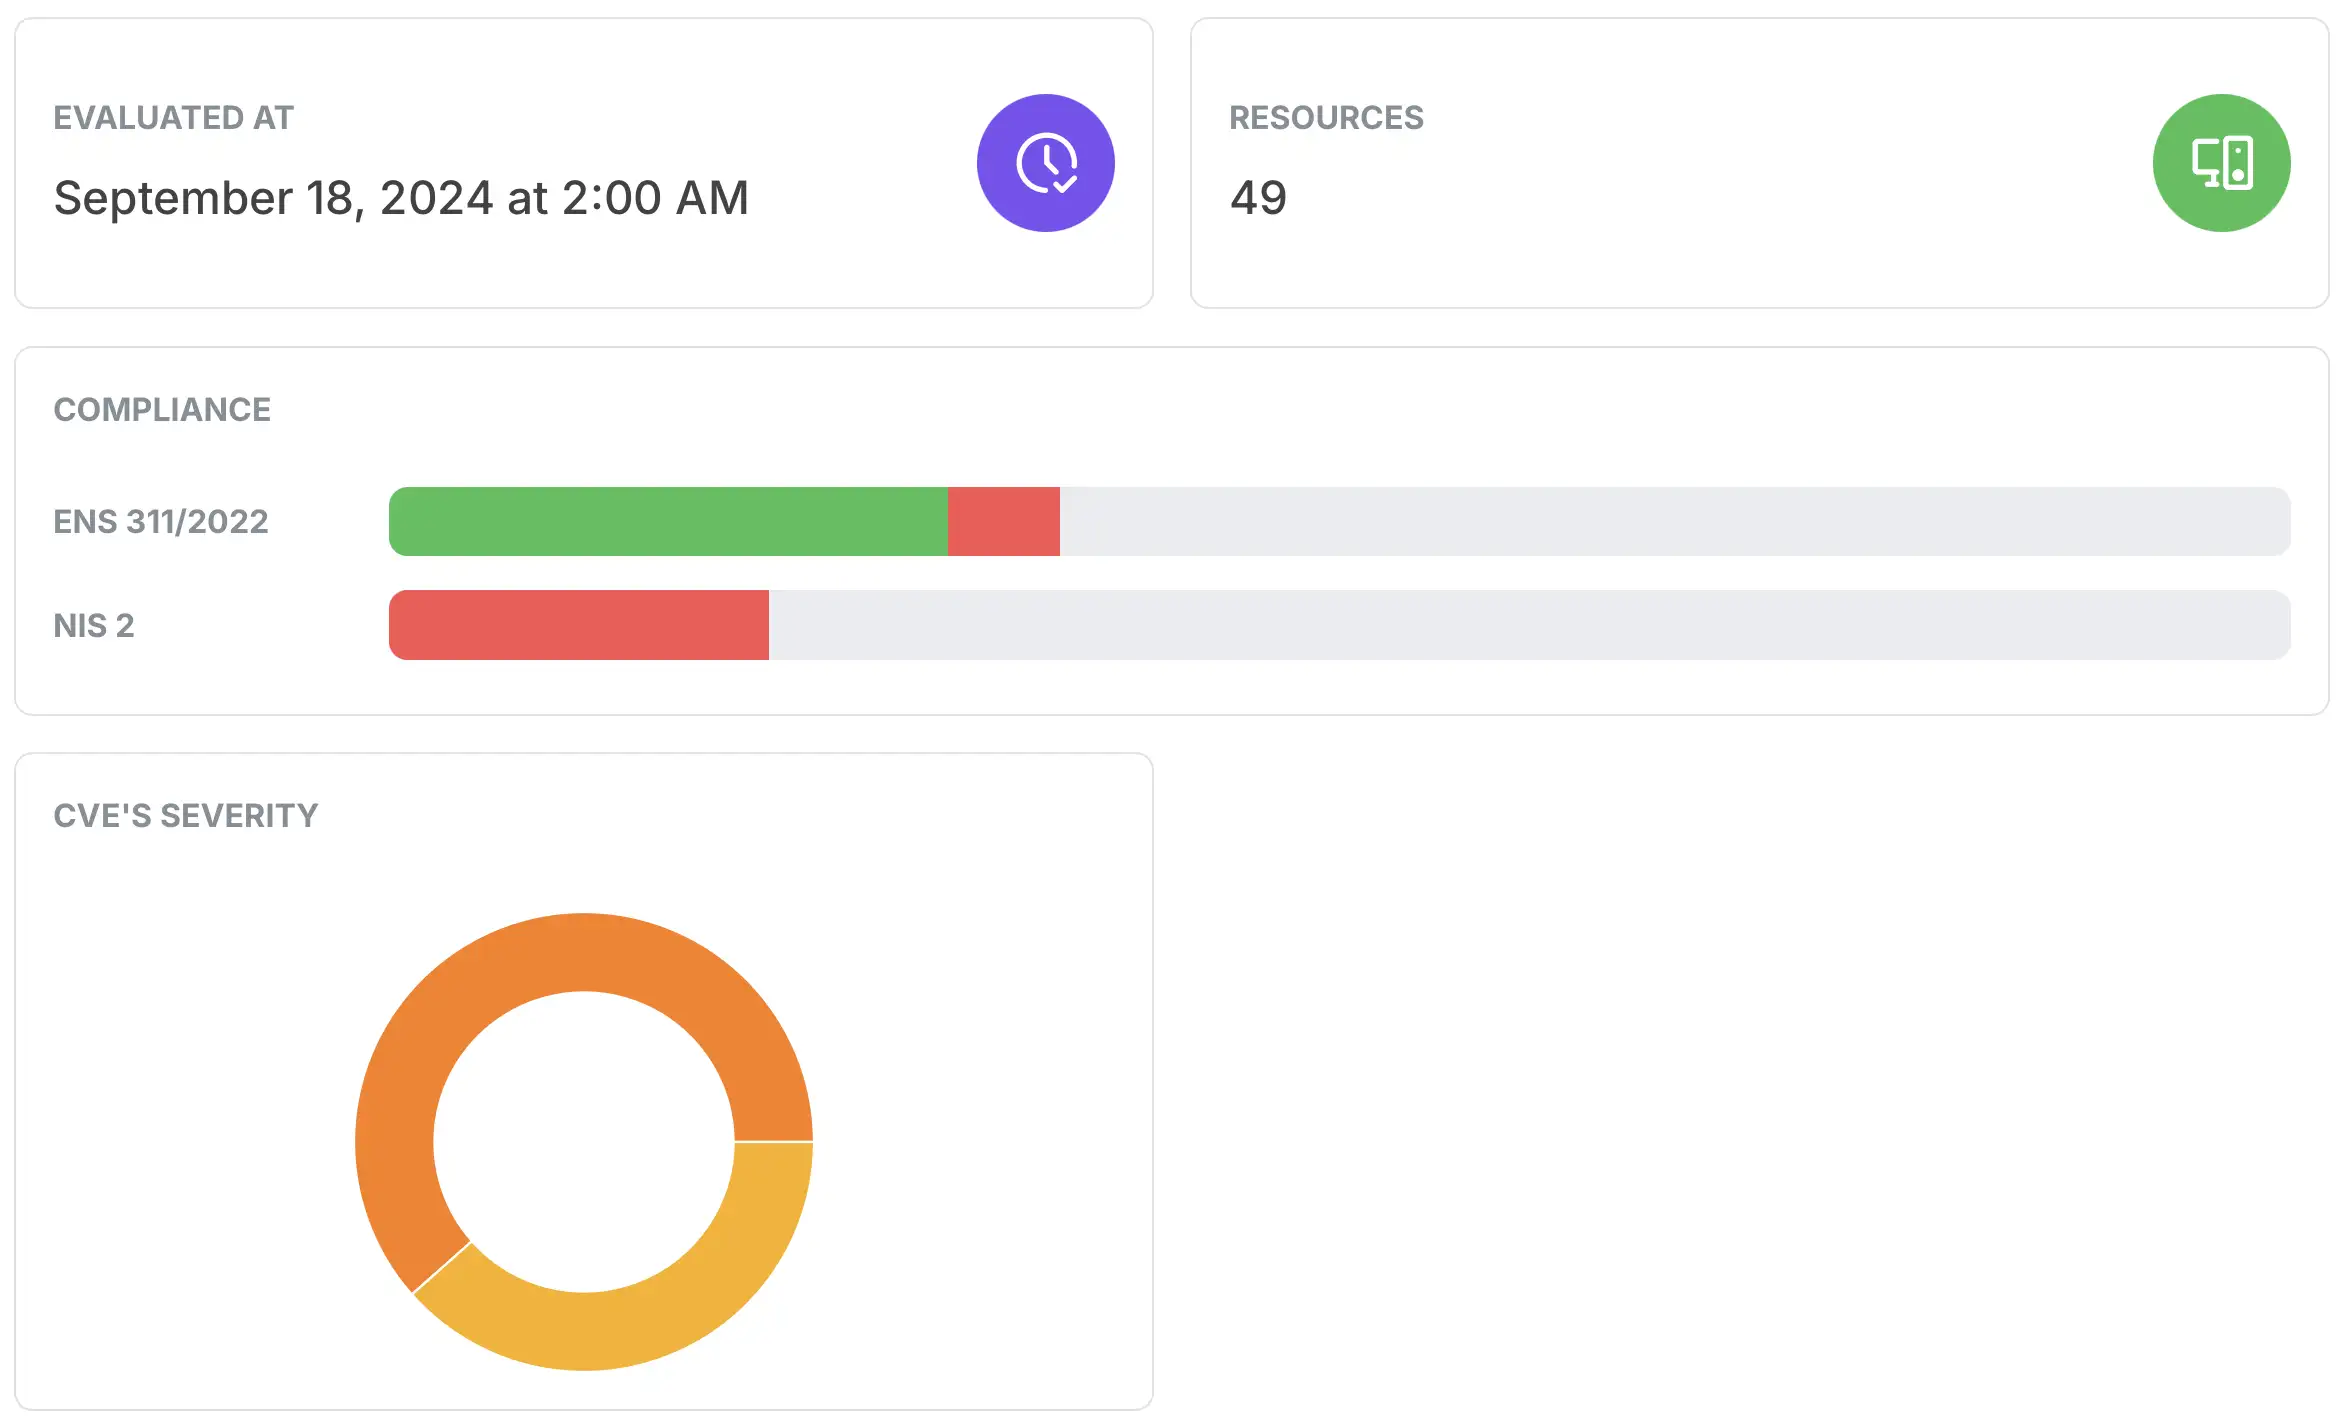Click the ENS 311/2022 label
This screenshot has width=2344, height=1428.
pos(161,521)
